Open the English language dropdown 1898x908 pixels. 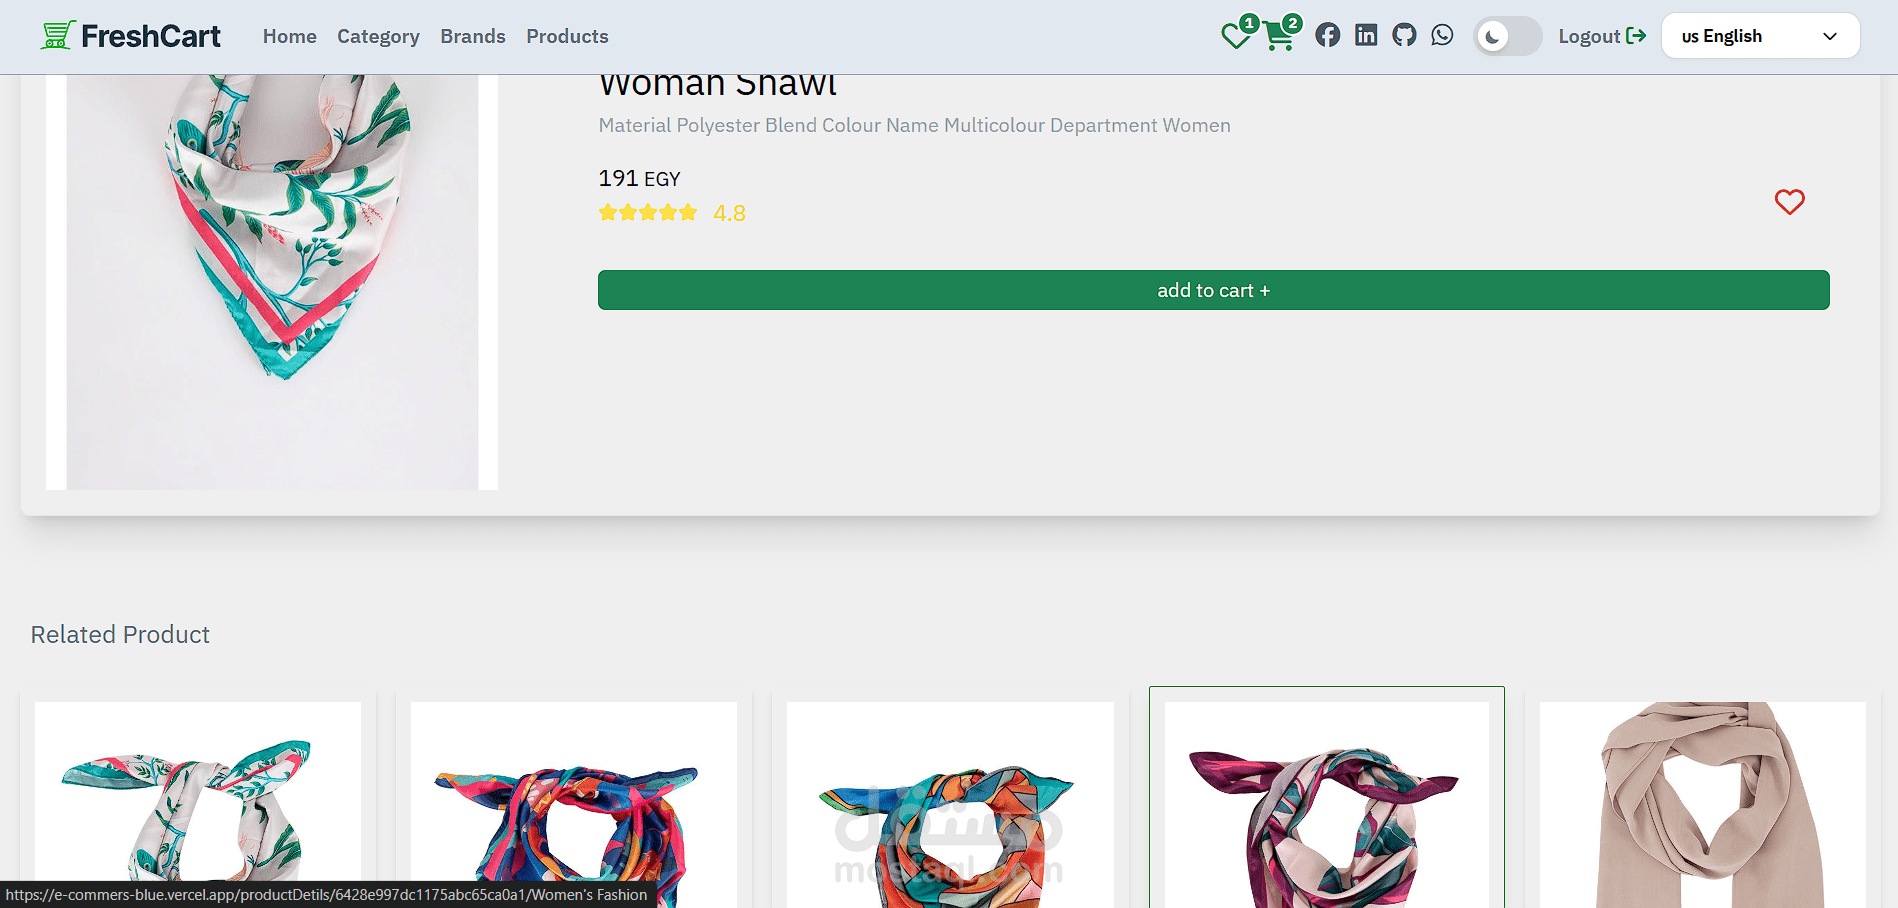(1760, 36)
